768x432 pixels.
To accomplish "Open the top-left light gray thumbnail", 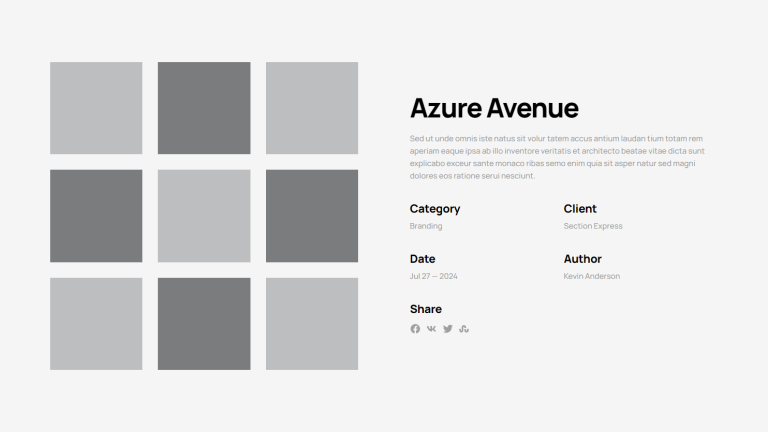I will pos(96,108).
